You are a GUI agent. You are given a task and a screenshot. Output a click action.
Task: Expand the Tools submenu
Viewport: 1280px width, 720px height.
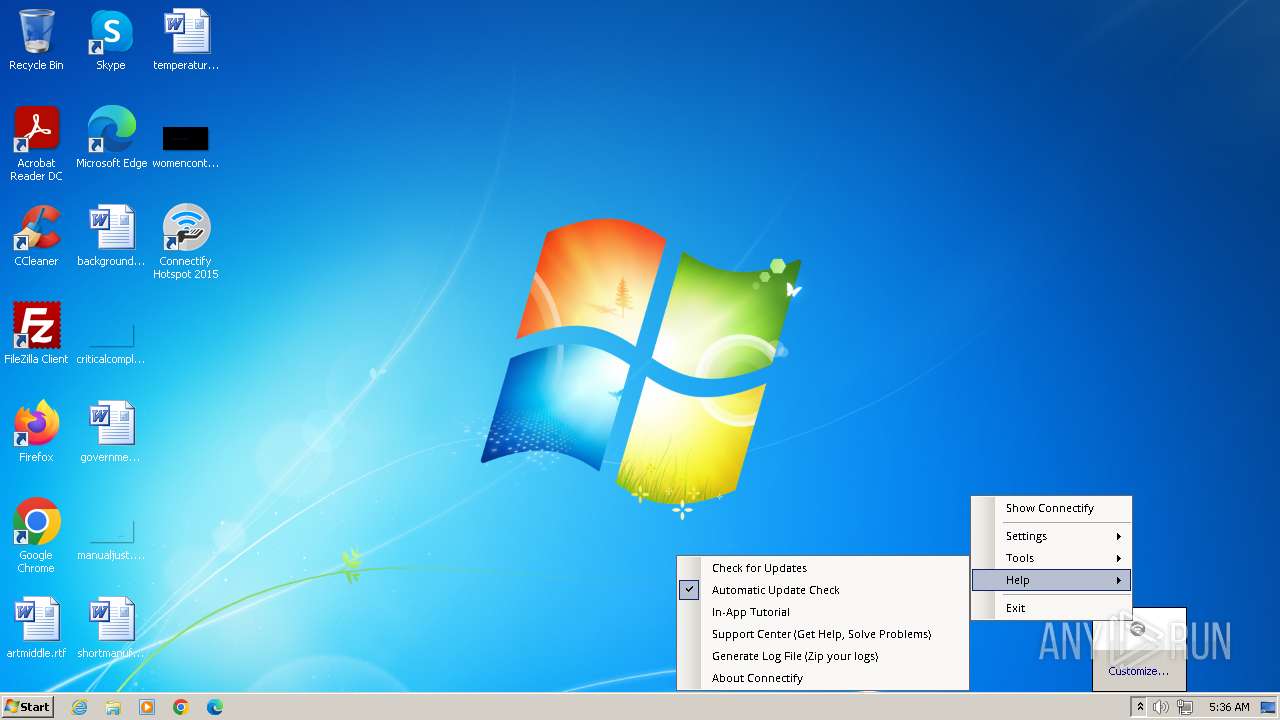(1051, 558)
